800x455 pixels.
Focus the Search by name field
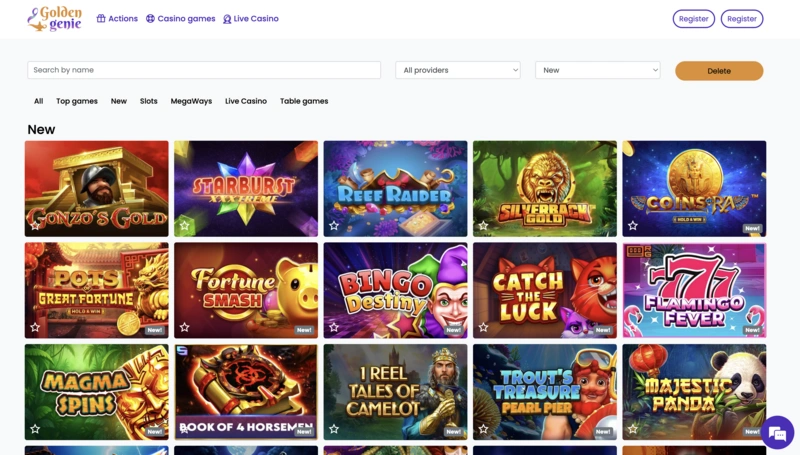tap(204, 70)
